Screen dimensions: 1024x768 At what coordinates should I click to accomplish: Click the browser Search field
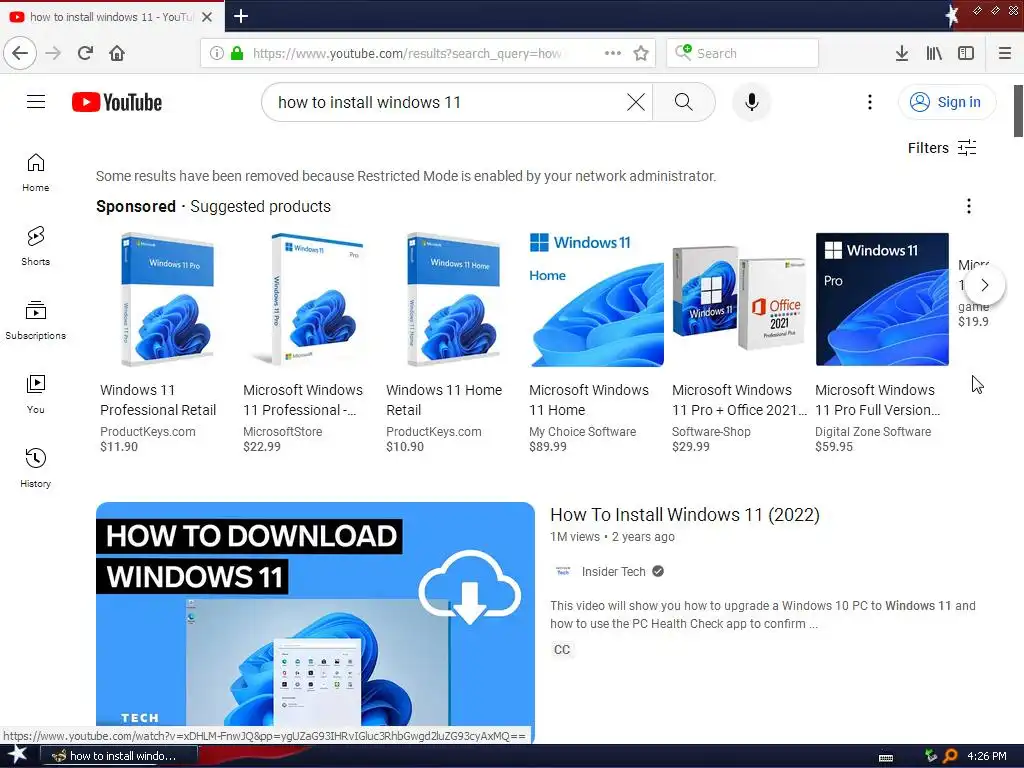click(743, 53)
